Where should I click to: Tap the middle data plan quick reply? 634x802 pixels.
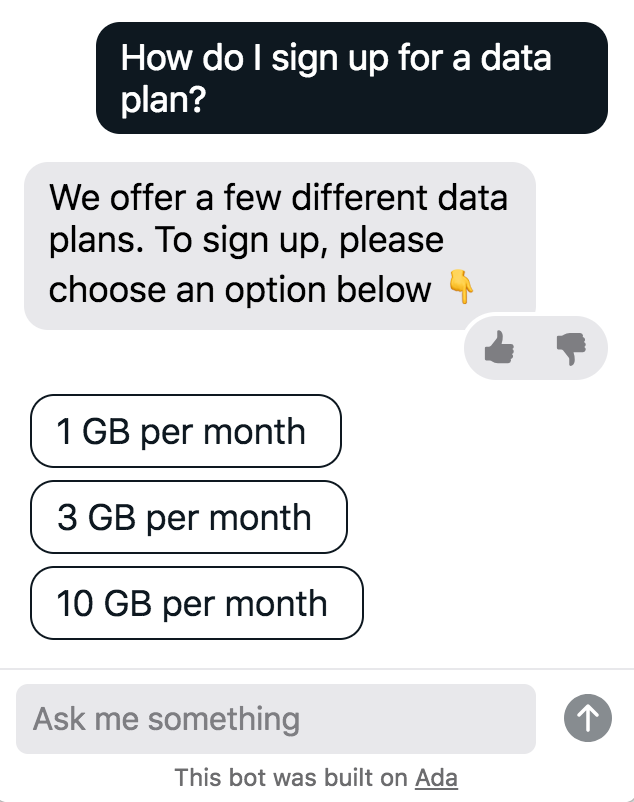point(189,517)
